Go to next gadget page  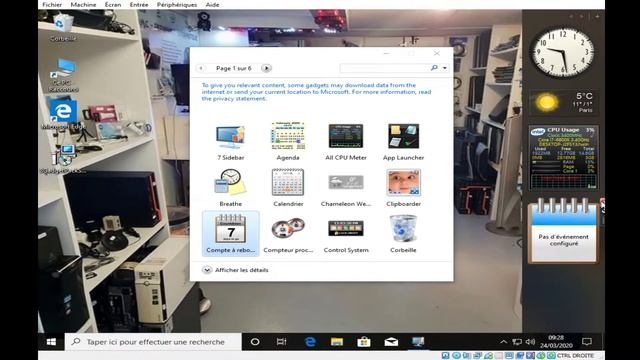266,68
